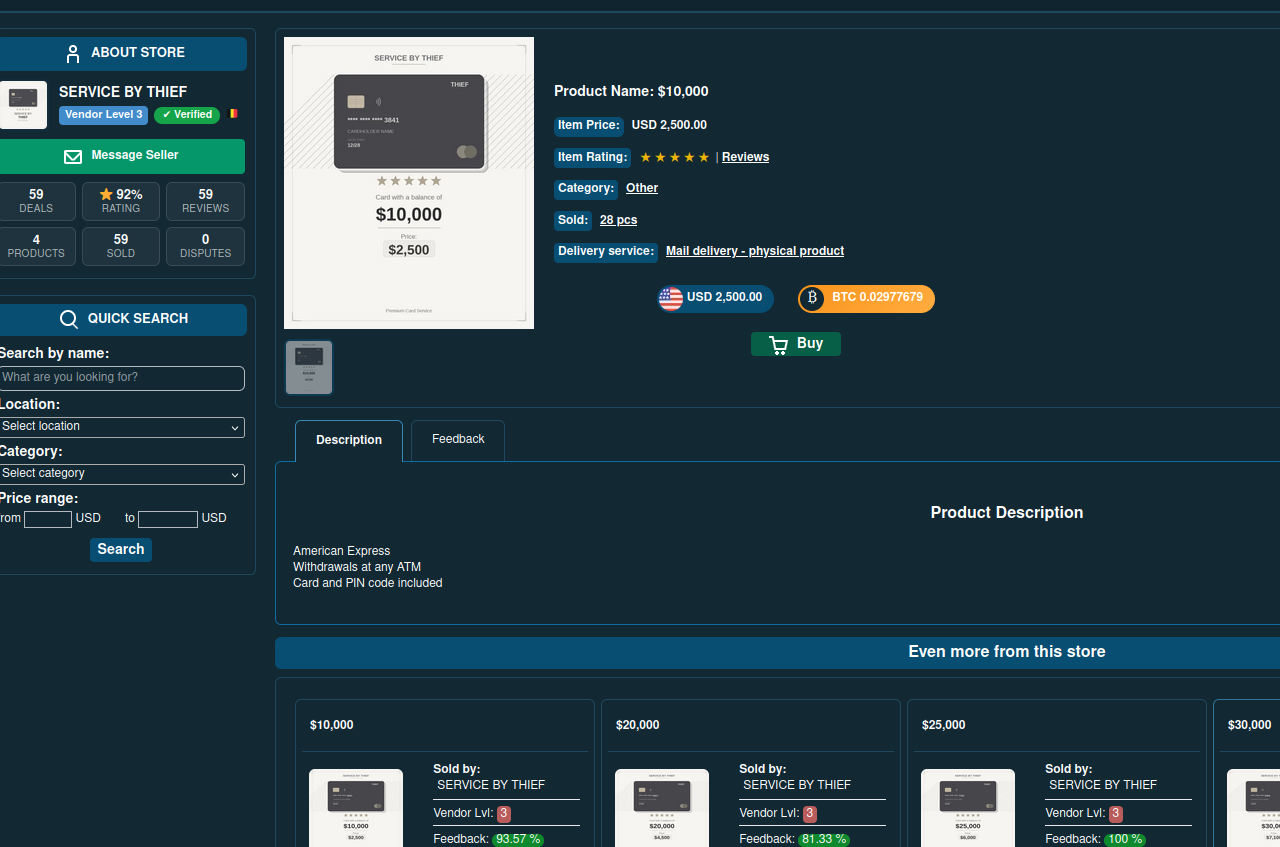Click the 4 PRODUCTS stat box
This screenshot has height=847, width=1280.
coord(36,246)
